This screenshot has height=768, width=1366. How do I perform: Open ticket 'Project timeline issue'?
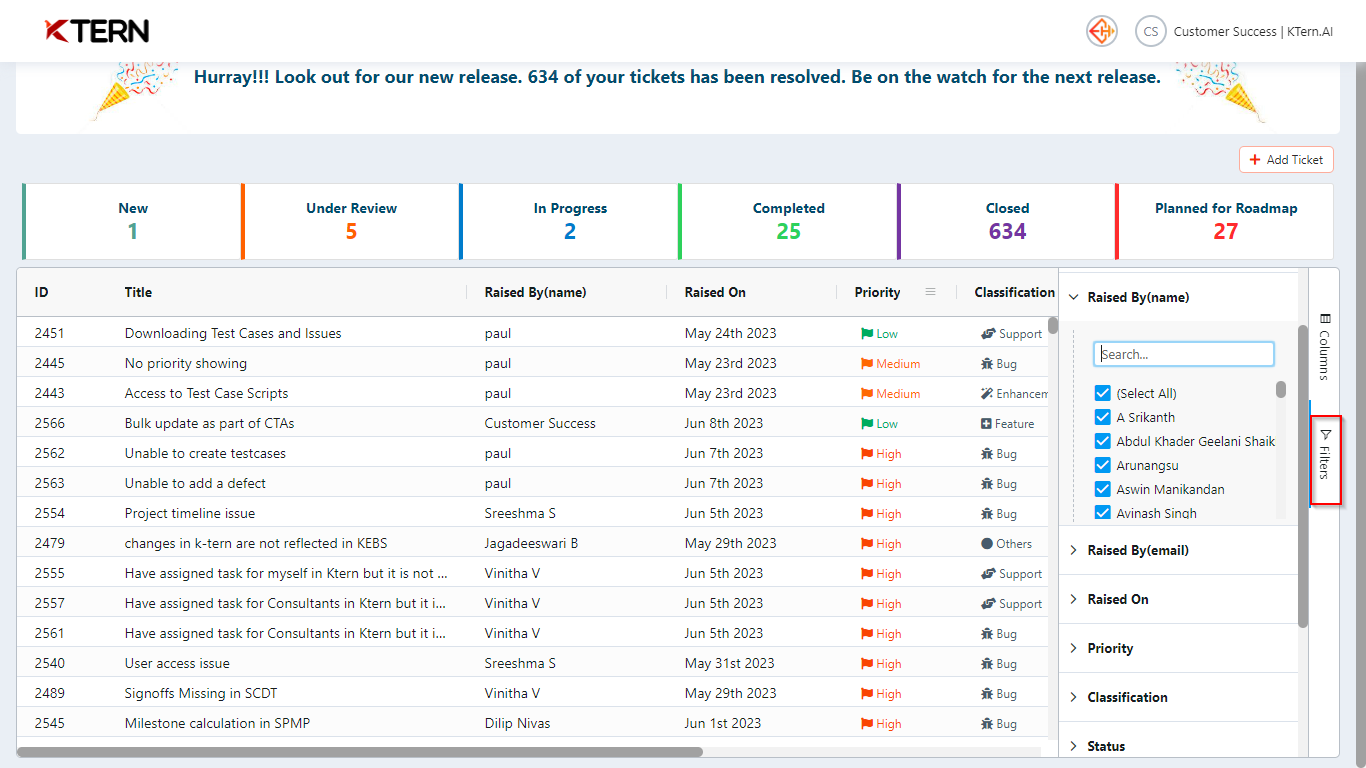coord(190,513)
